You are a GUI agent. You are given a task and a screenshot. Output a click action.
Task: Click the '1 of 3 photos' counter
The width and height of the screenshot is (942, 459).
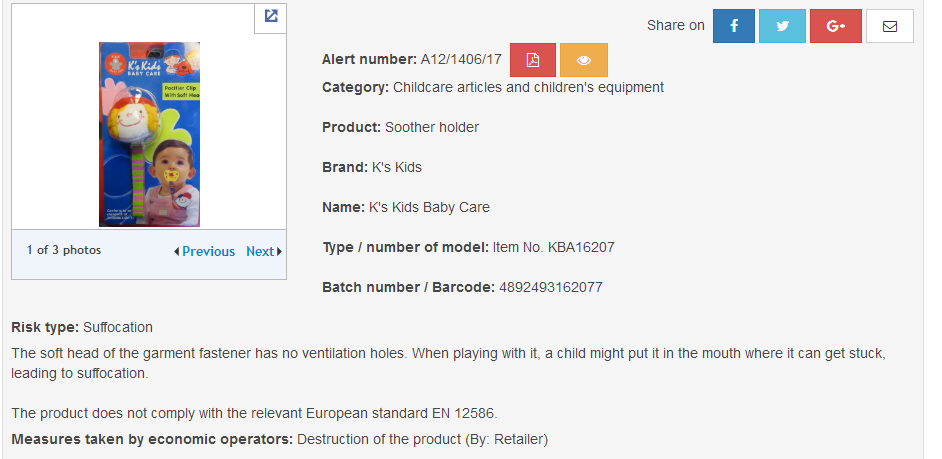64,251
